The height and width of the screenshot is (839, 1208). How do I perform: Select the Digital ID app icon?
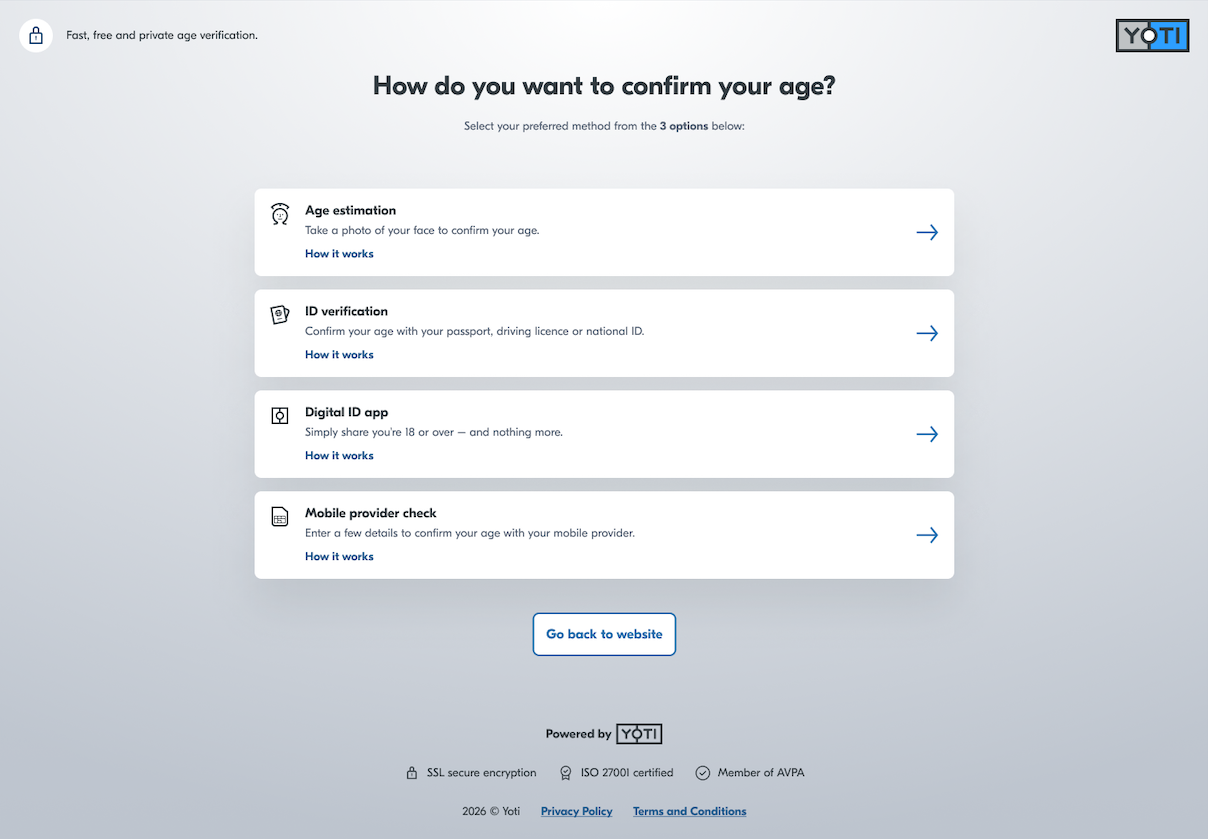279,415
